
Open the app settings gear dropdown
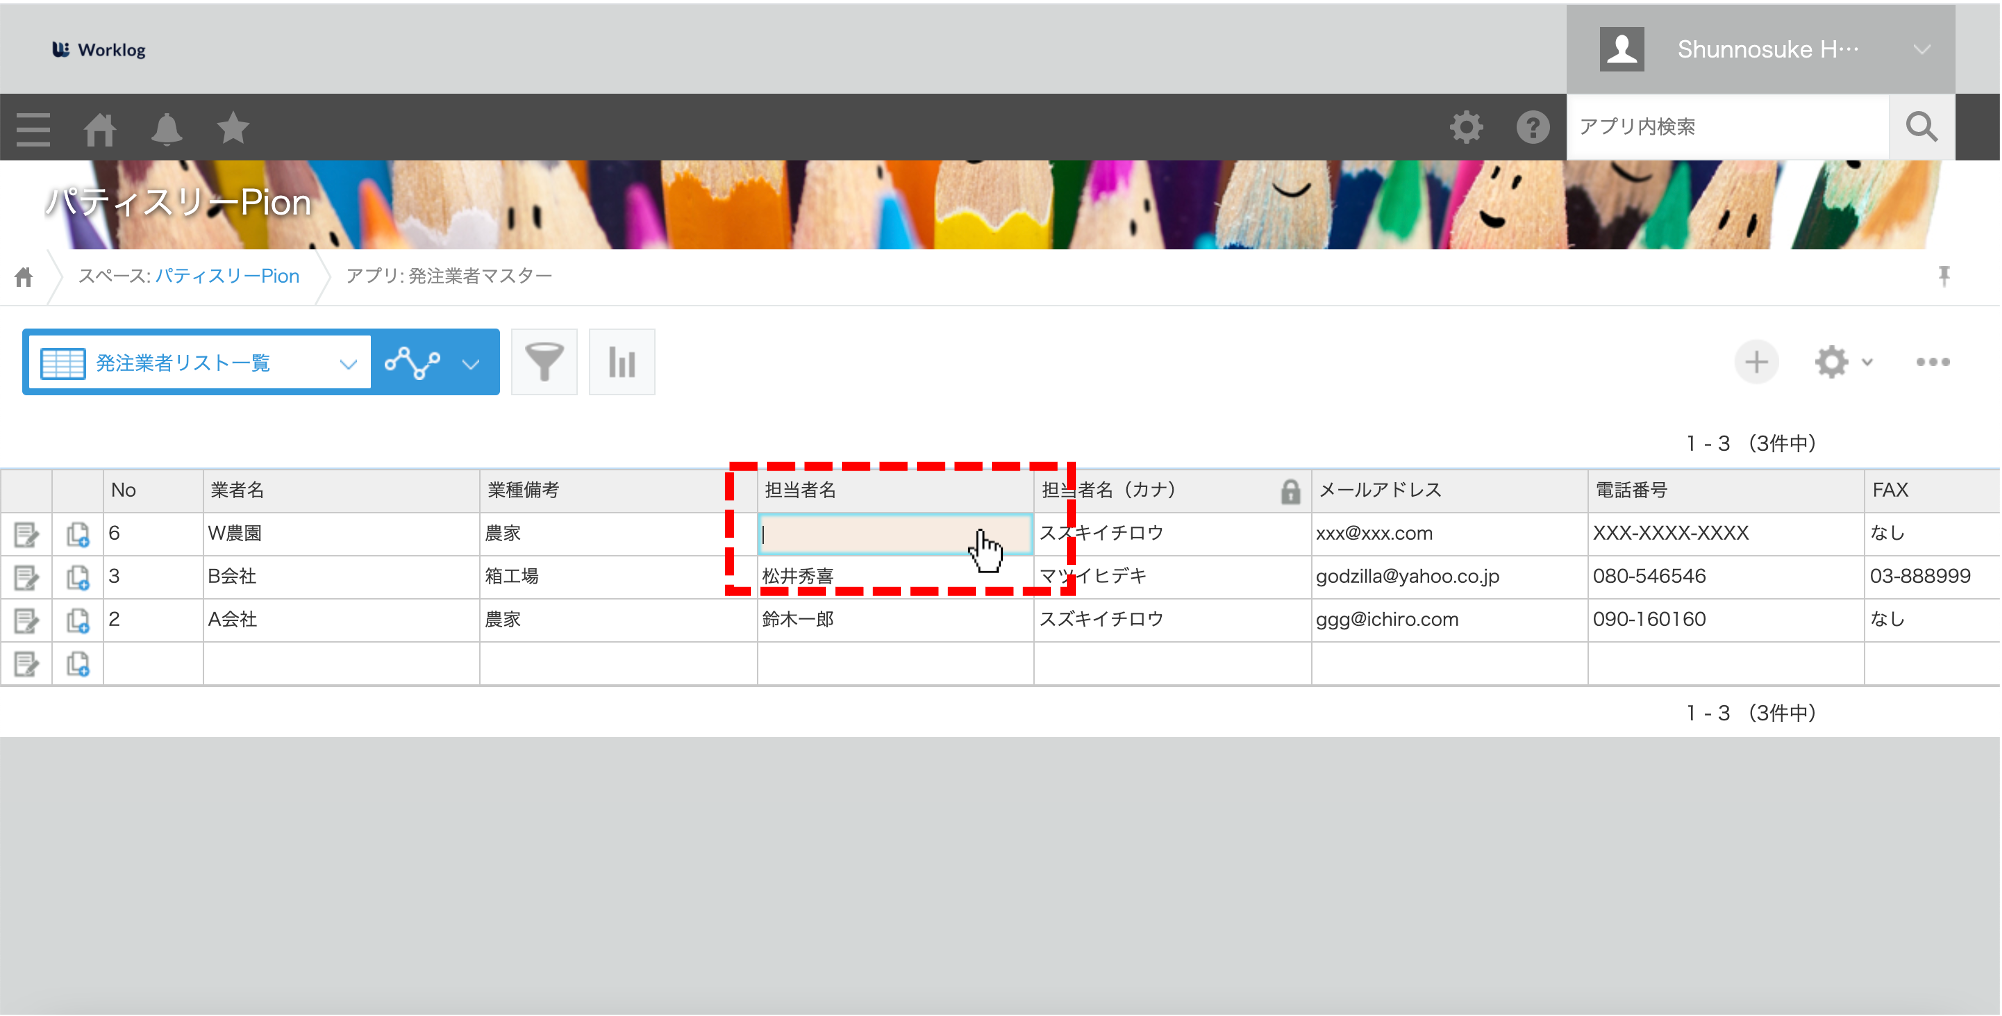[1843, 362]
